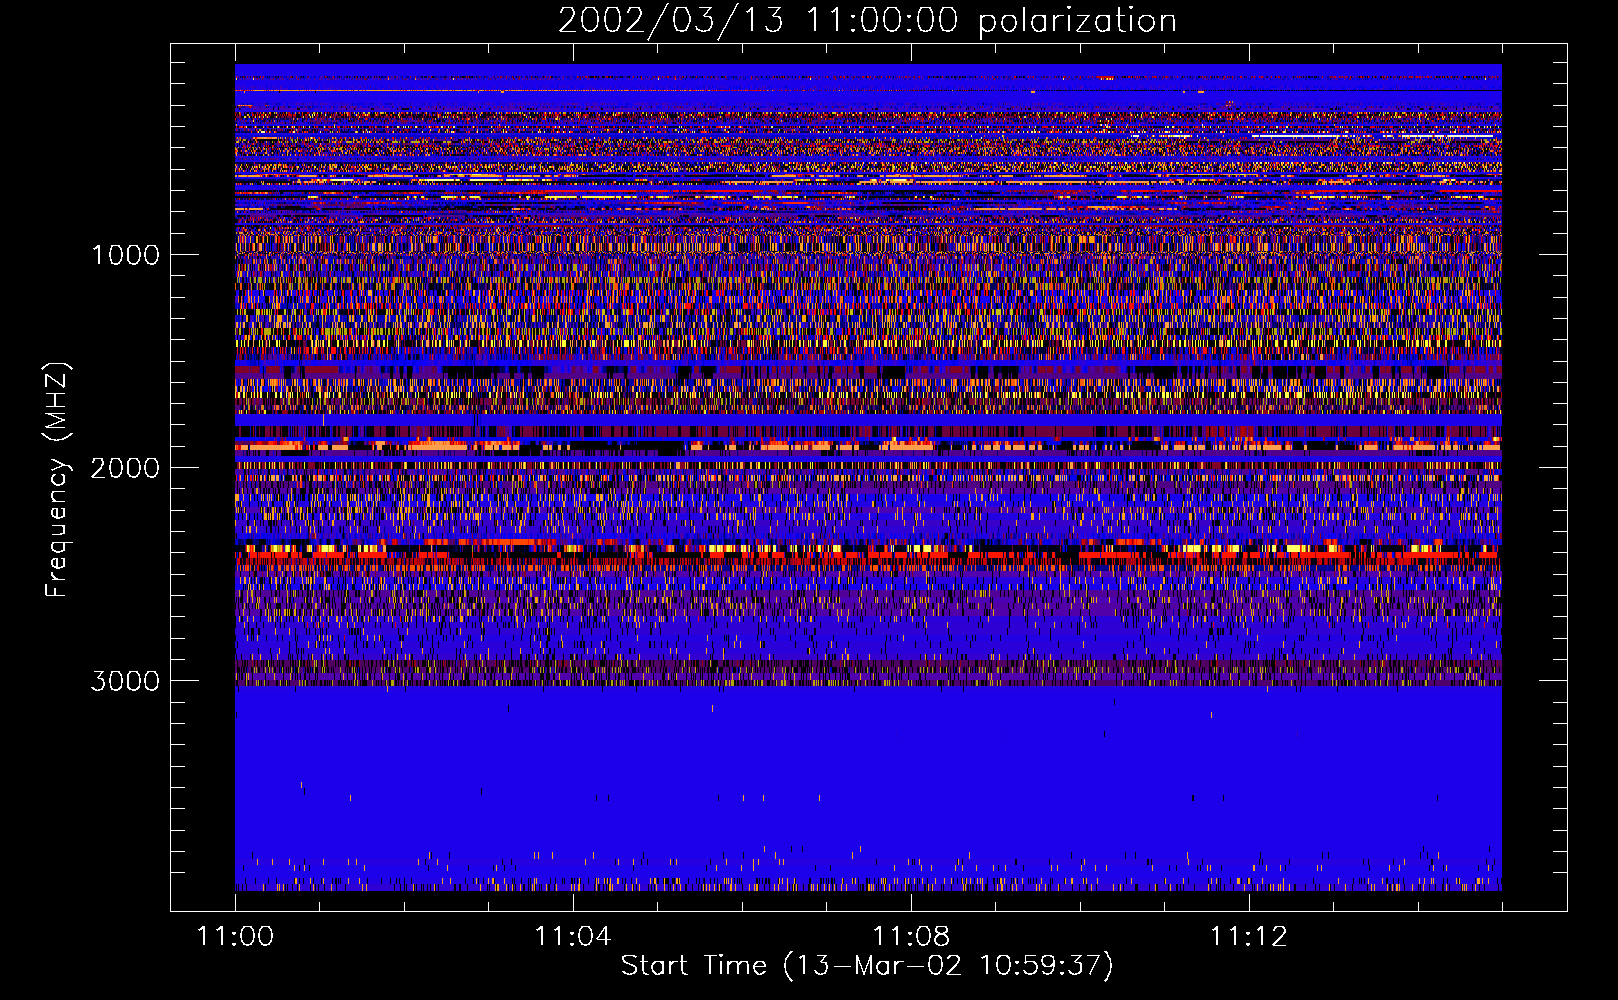Click the 3000 frequency tick label
Viewport: 1618px width, 1000px height.
(125, 681)
